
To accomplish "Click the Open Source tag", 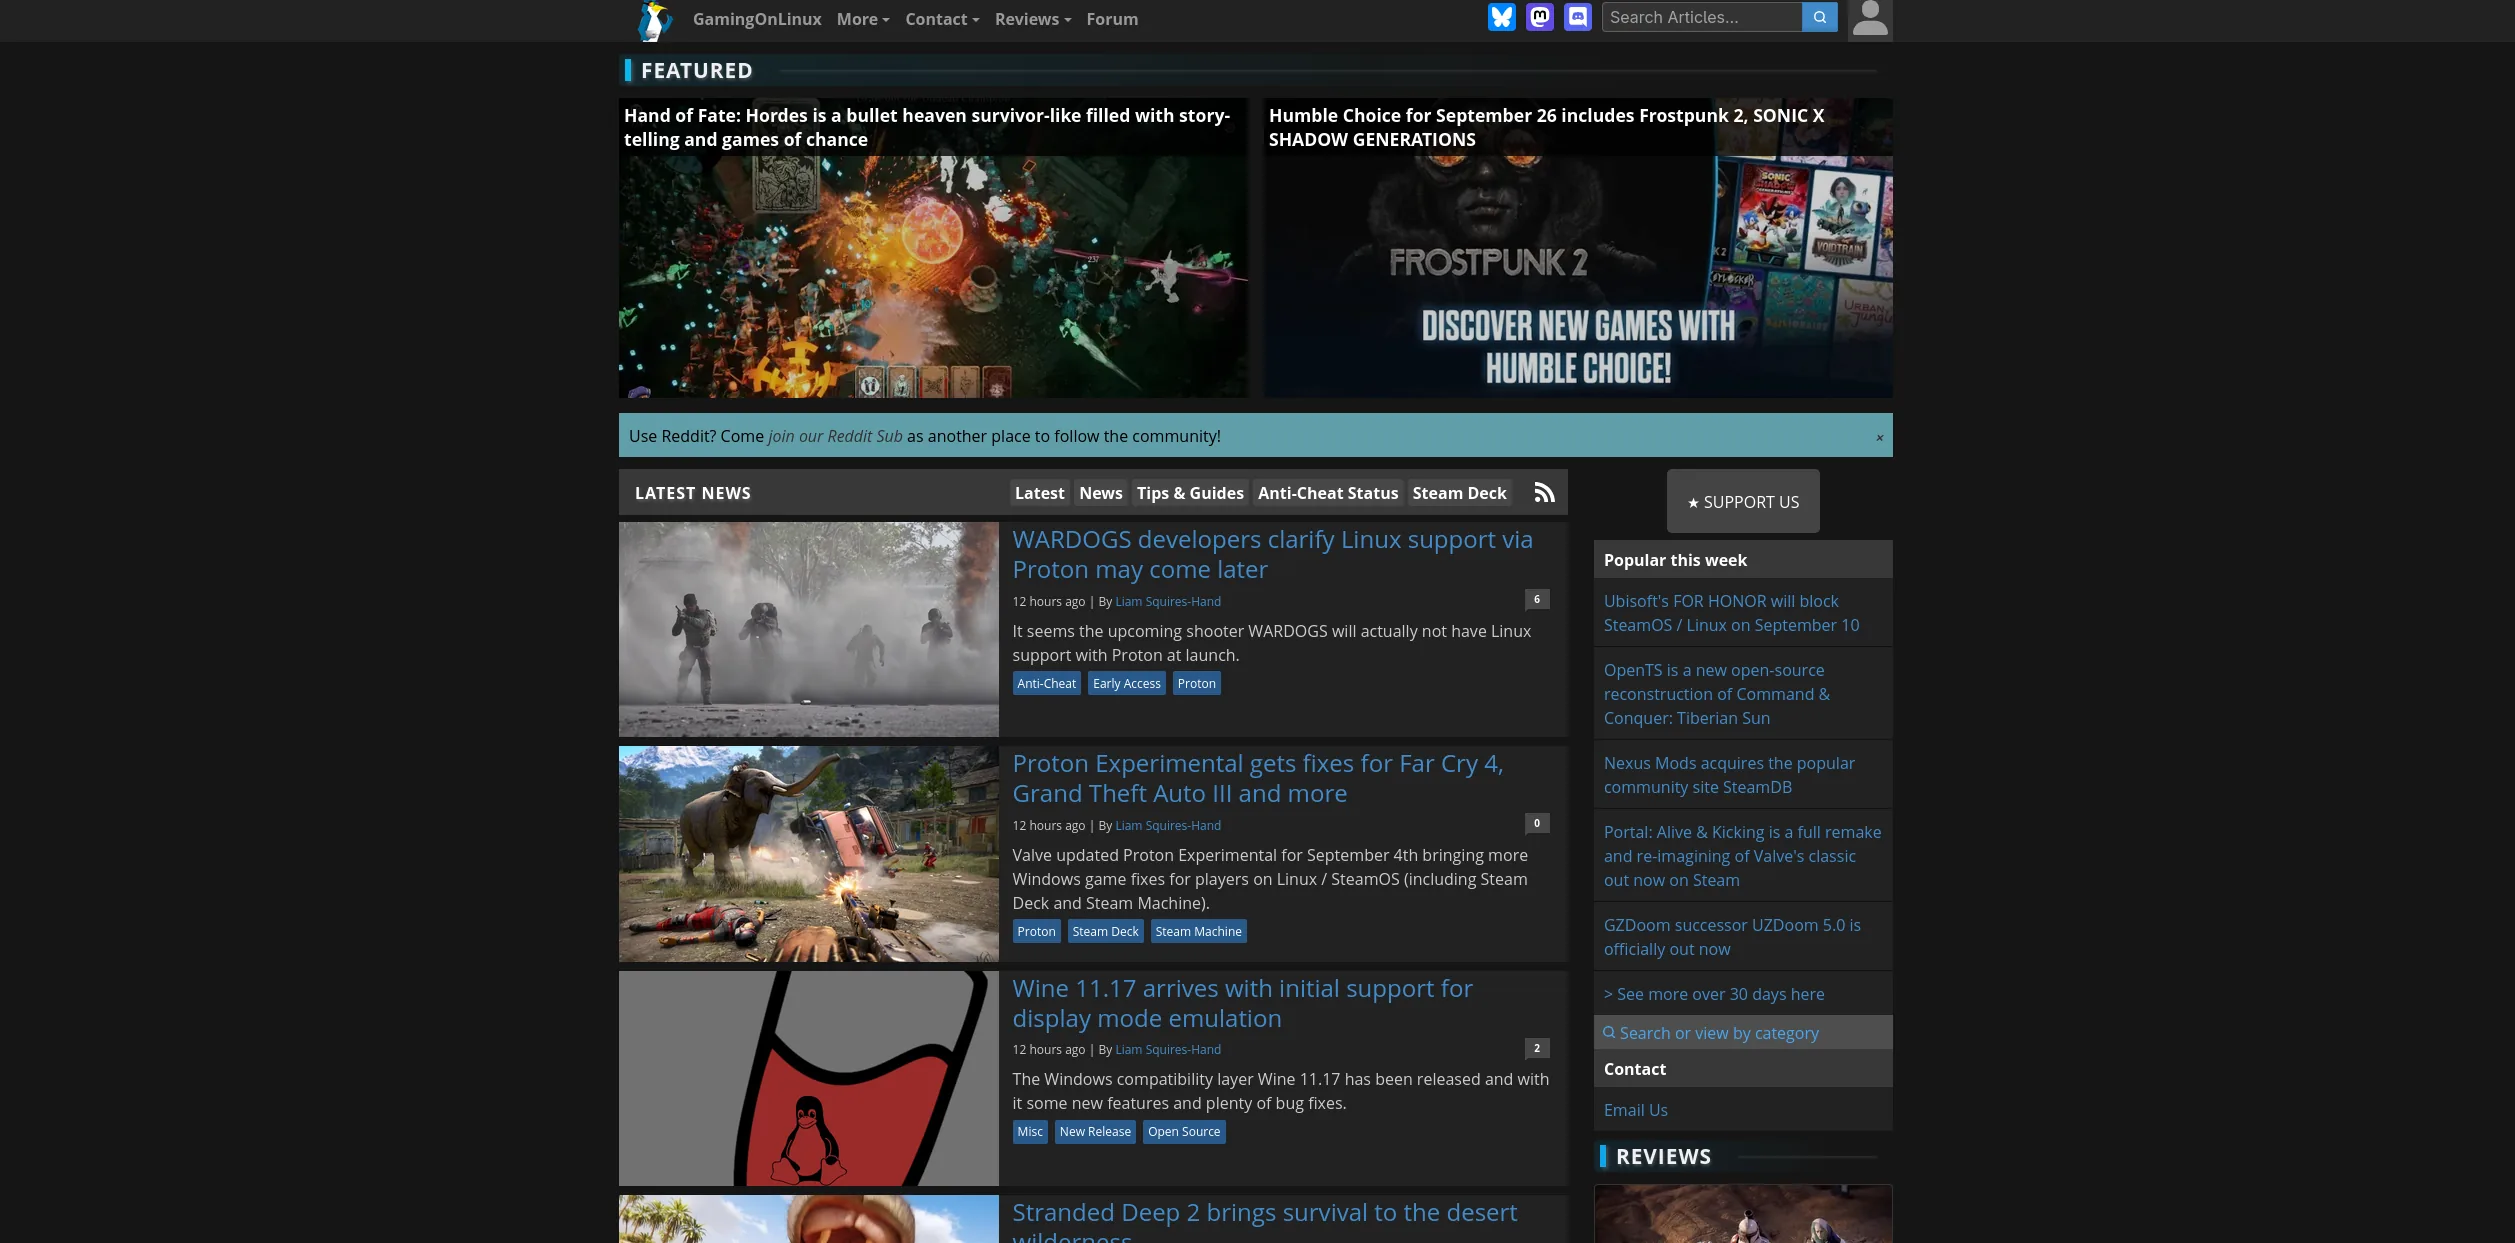I will pyautogui.click(x=1184, y=1131).
